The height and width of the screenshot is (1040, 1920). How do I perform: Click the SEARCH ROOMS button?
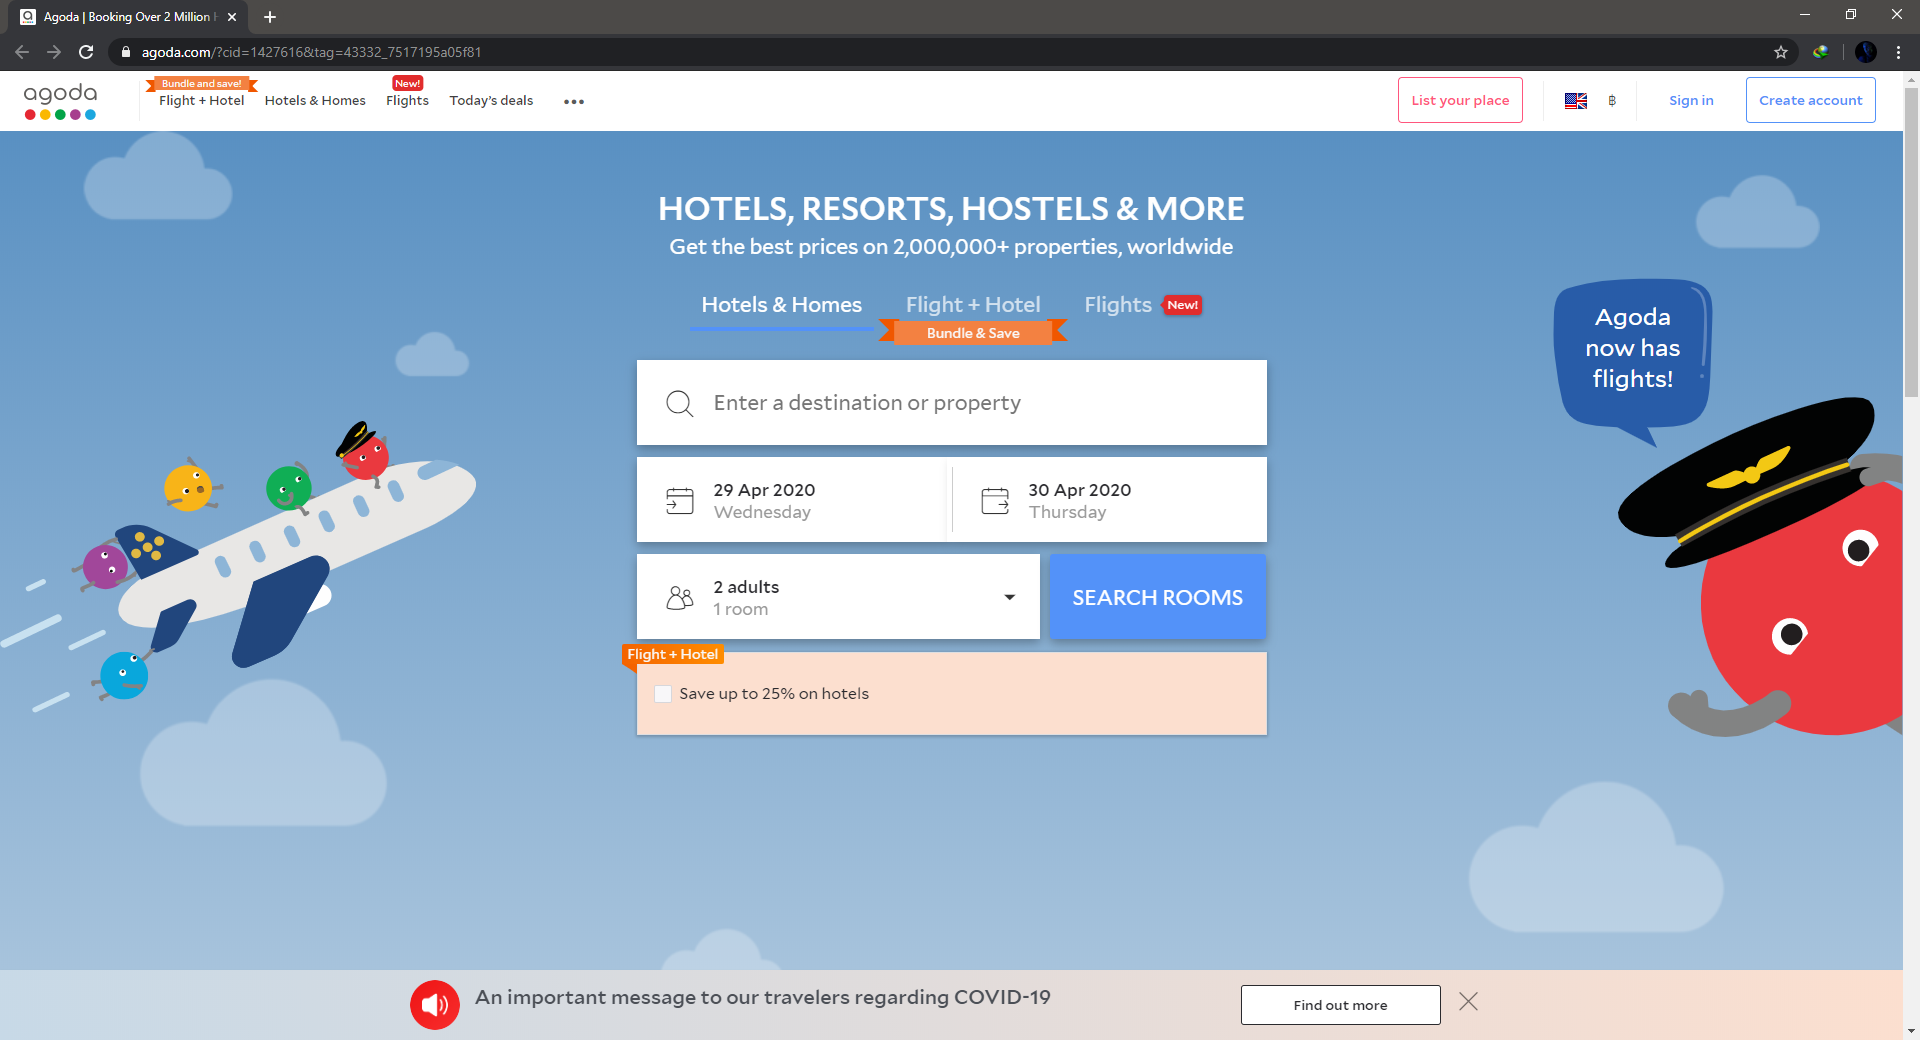click(x=1157, y=597)
